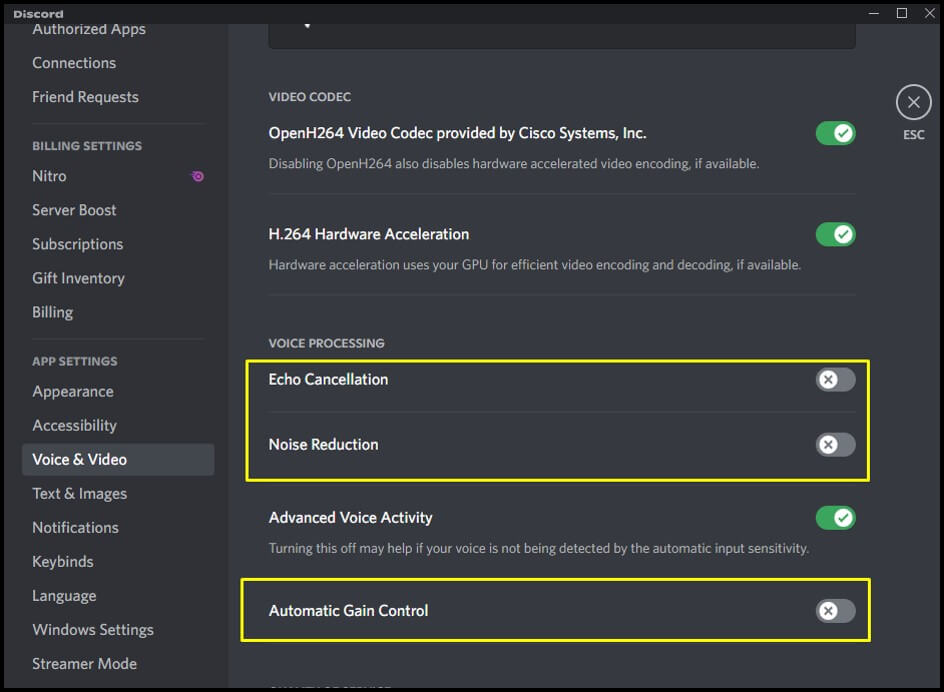This screenshot has width=944, height=692.
Task: Enable Automatic Gain Control toggle
Action: pos(835,611)
